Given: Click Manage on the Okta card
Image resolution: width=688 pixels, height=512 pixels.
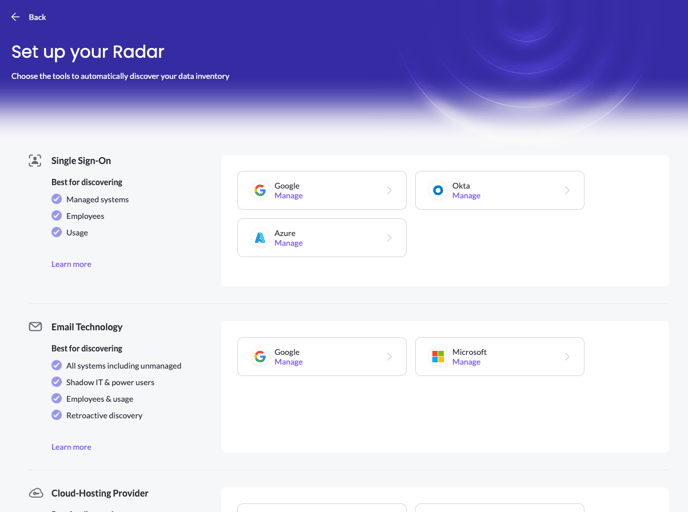Looking at the screenshot, I should pyautogui.click(x=466, y=196).
